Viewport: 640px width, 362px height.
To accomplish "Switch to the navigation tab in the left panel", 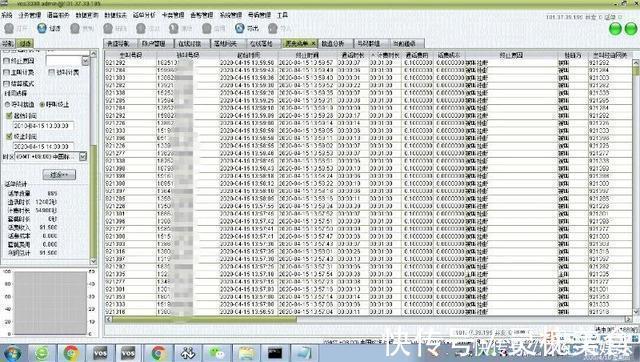I will coord(8,43).
